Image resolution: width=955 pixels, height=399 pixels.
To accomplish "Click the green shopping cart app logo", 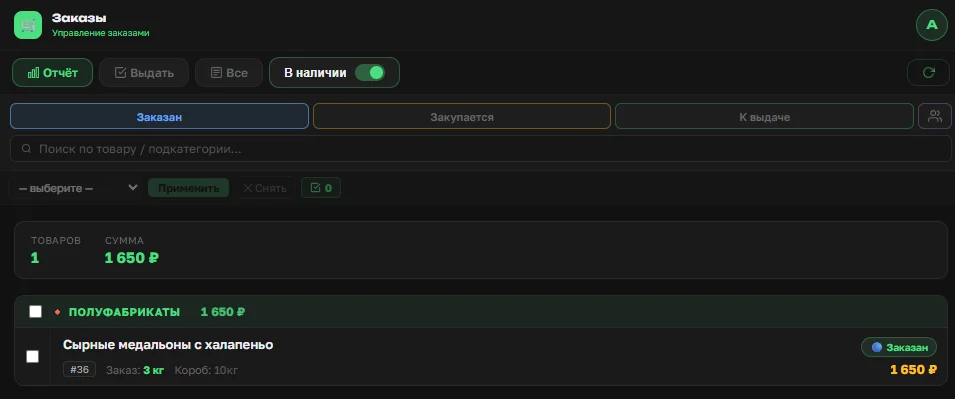I will click(28, 25).
